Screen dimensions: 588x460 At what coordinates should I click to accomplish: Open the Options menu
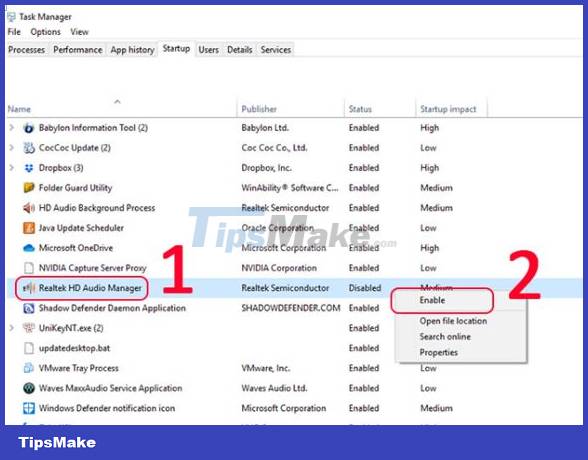coord(45,32)
